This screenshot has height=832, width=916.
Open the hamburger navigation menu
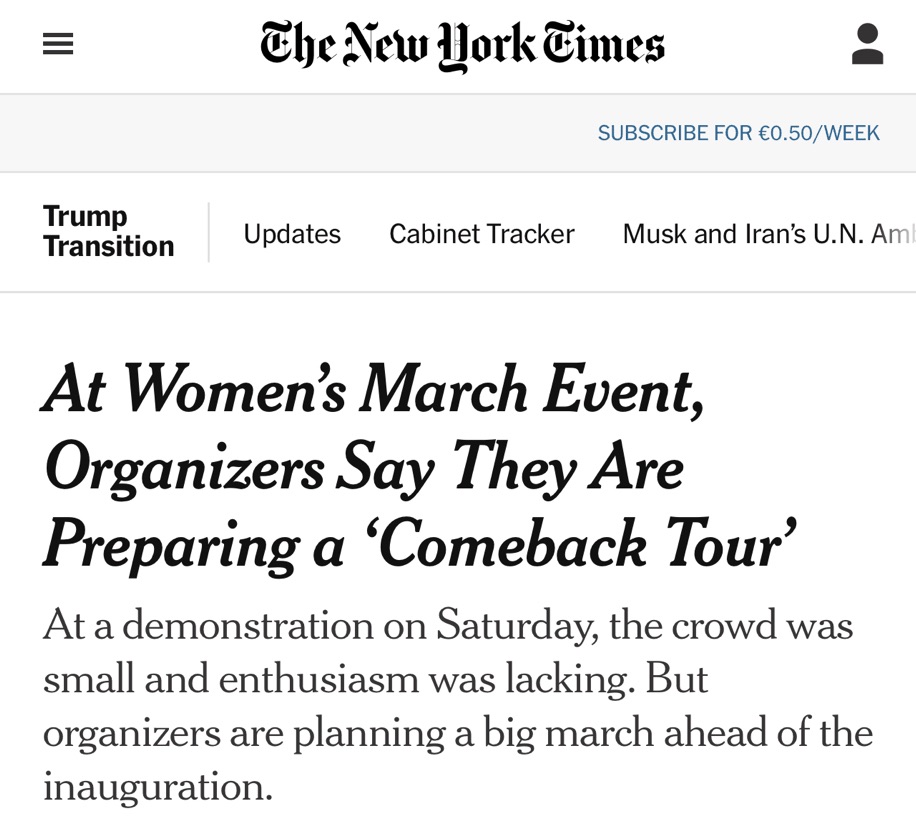click(x=58, y=45)
